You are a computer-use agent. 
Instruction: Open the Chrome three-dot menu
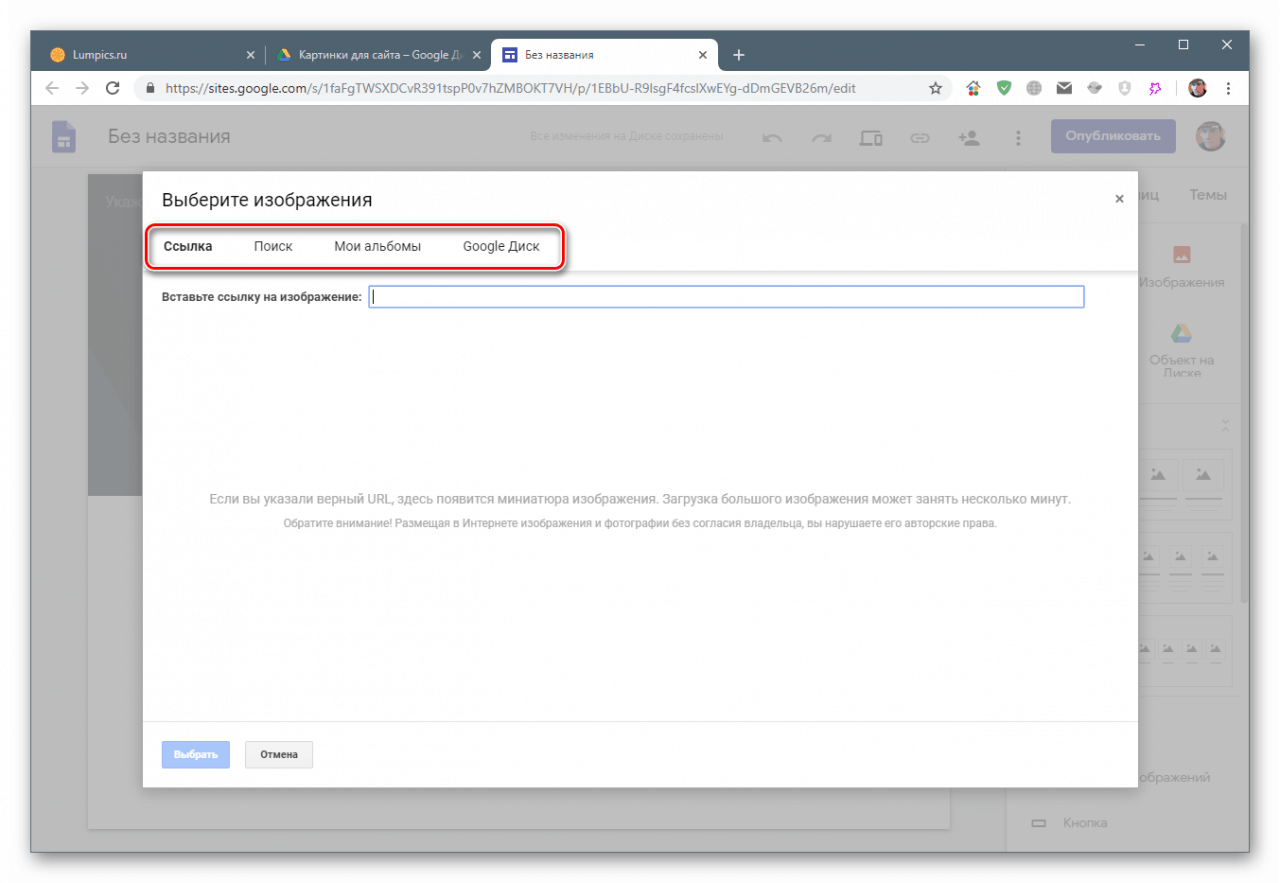click(x=1228, y=88)
